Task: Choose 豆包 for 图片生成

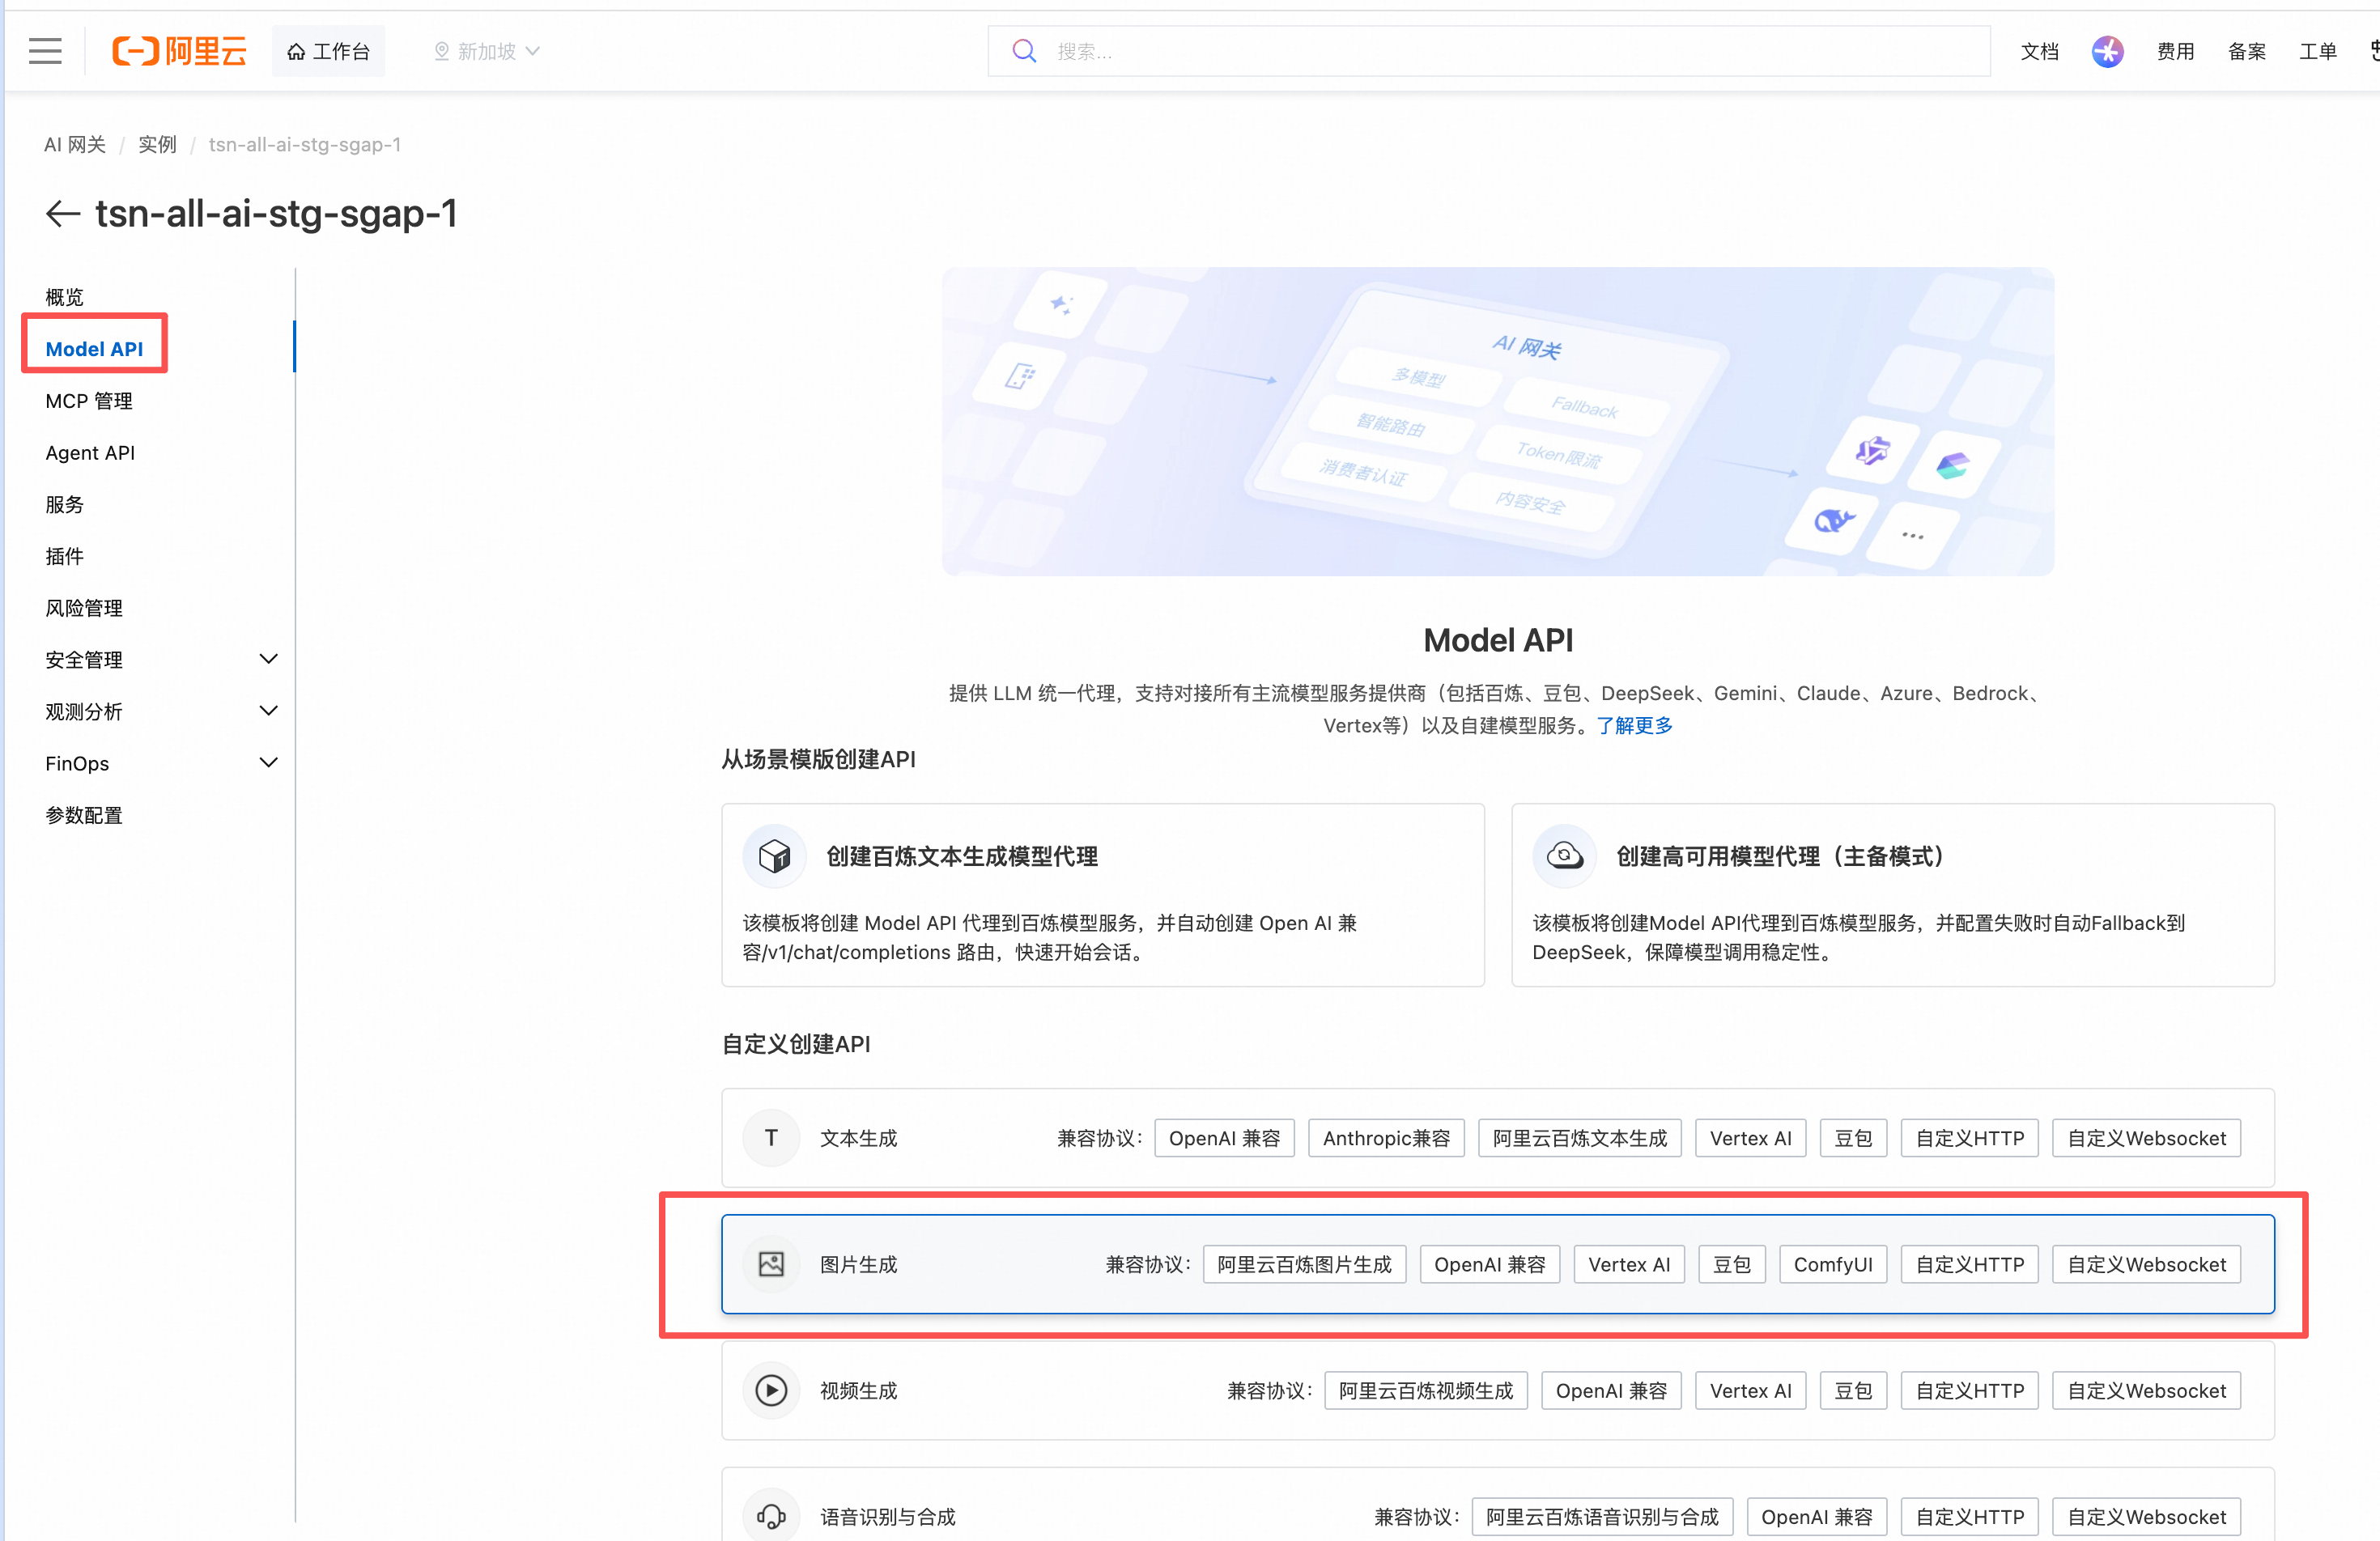Action: (1732, 1264)
